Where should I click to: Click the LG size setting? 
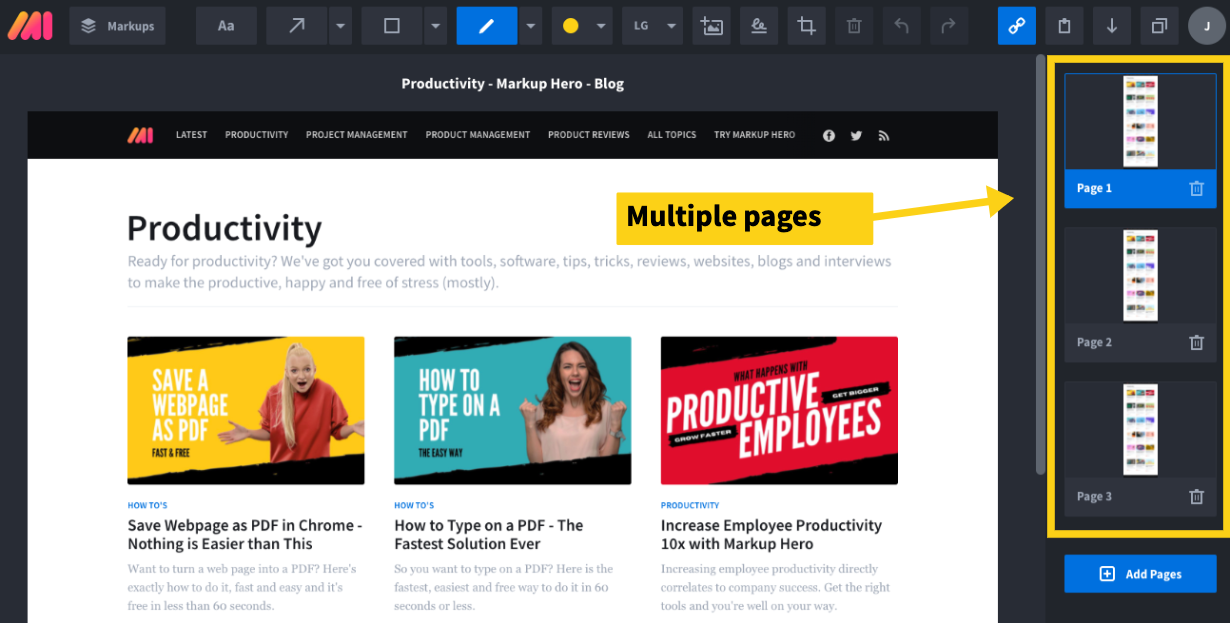click(x=641, y=26)
